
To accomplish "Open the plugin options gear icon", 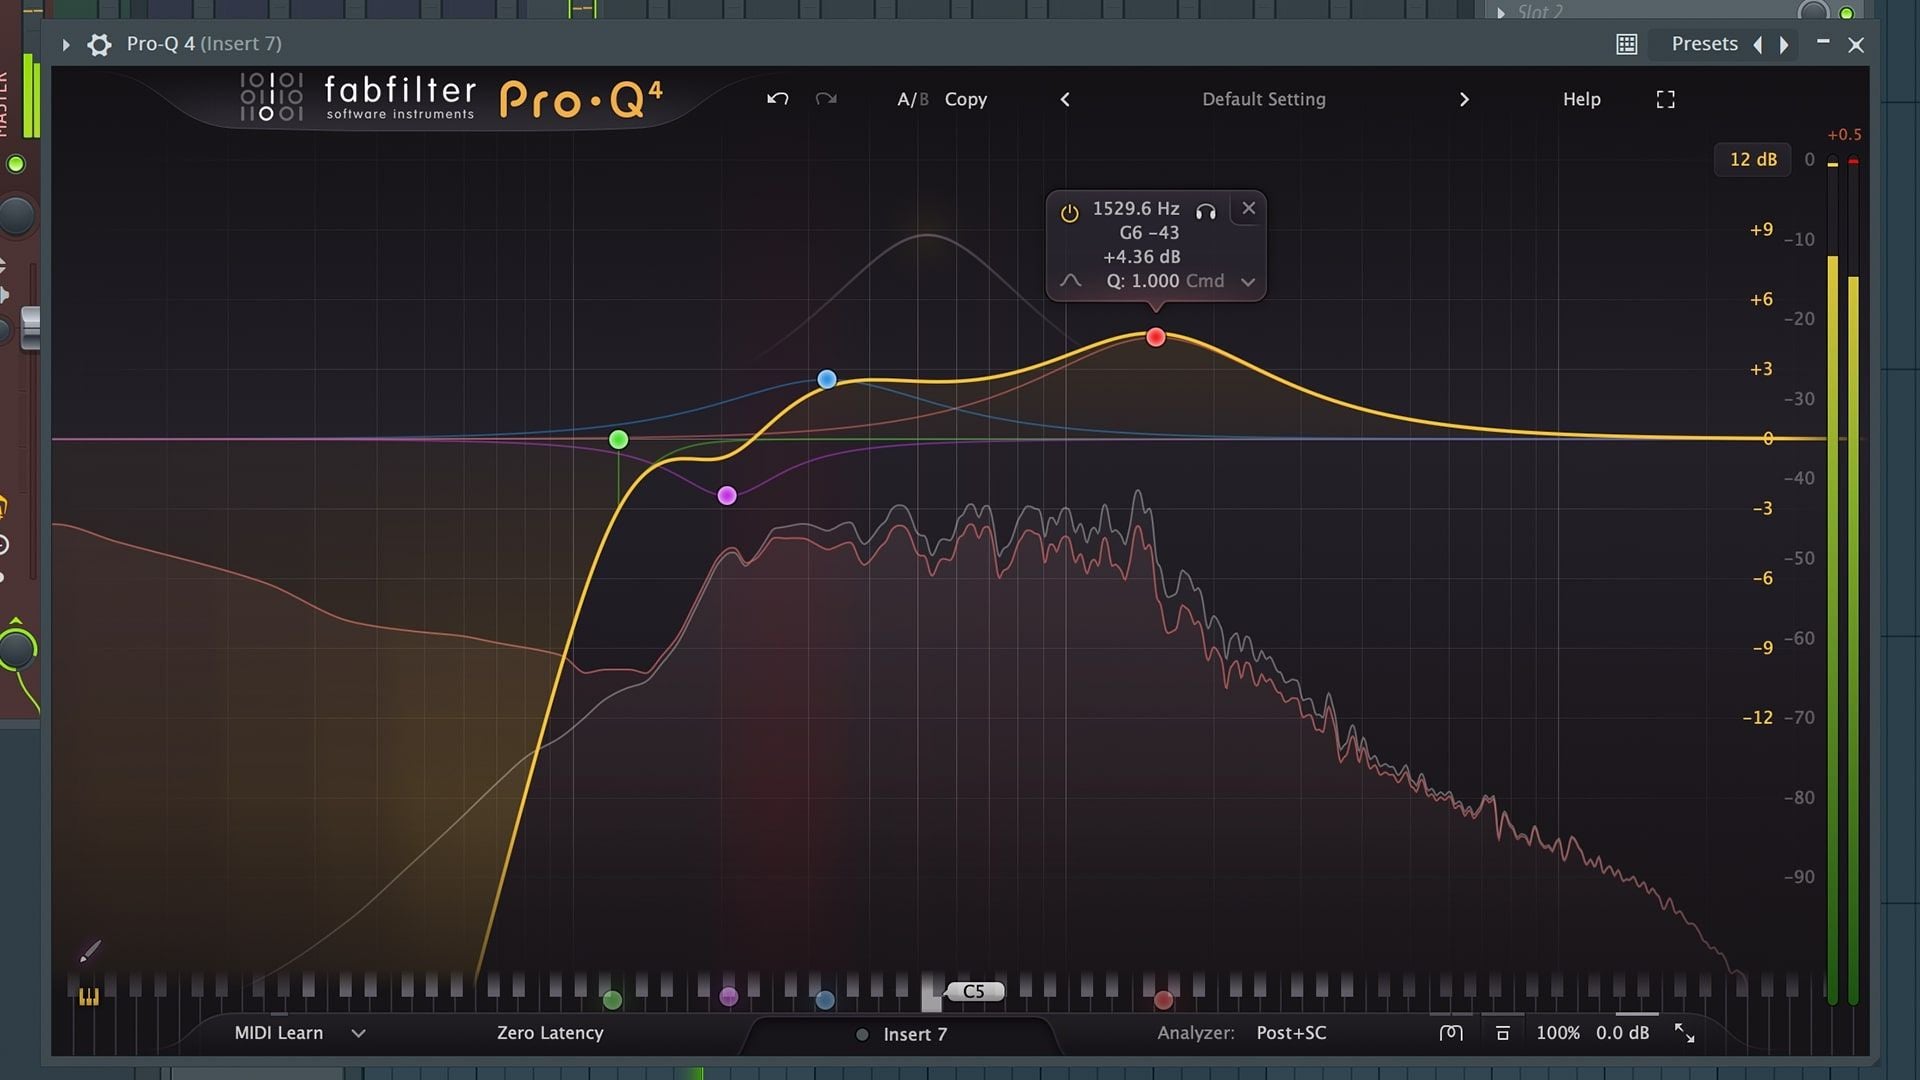I will point(99,44).
